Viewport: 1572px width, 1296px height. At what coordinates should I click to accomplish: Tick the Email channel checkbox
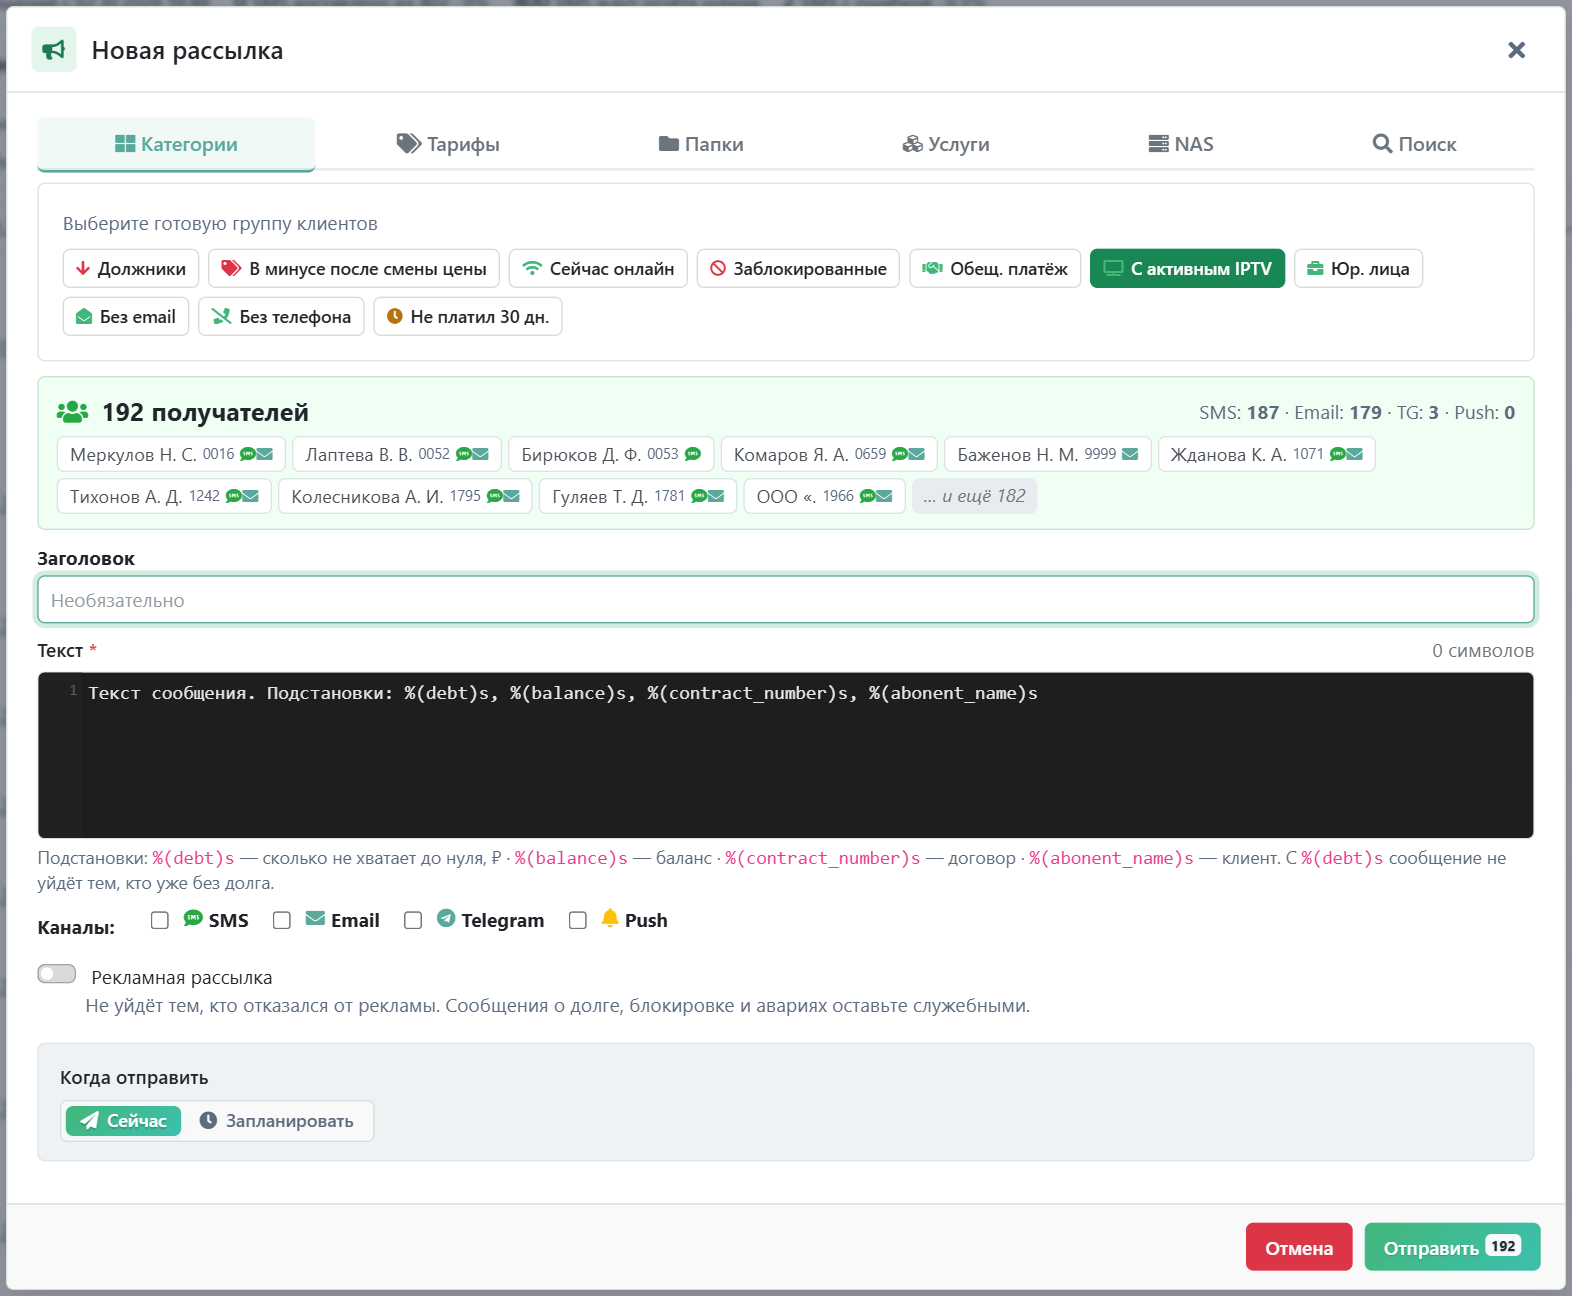pos(282,920)
